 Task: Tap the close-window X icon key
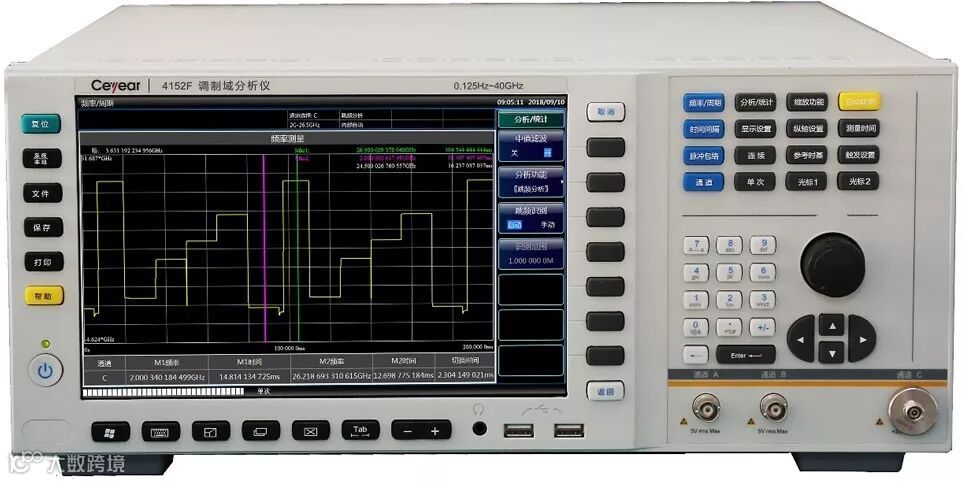pyautogui.click(x=311, y=431)
